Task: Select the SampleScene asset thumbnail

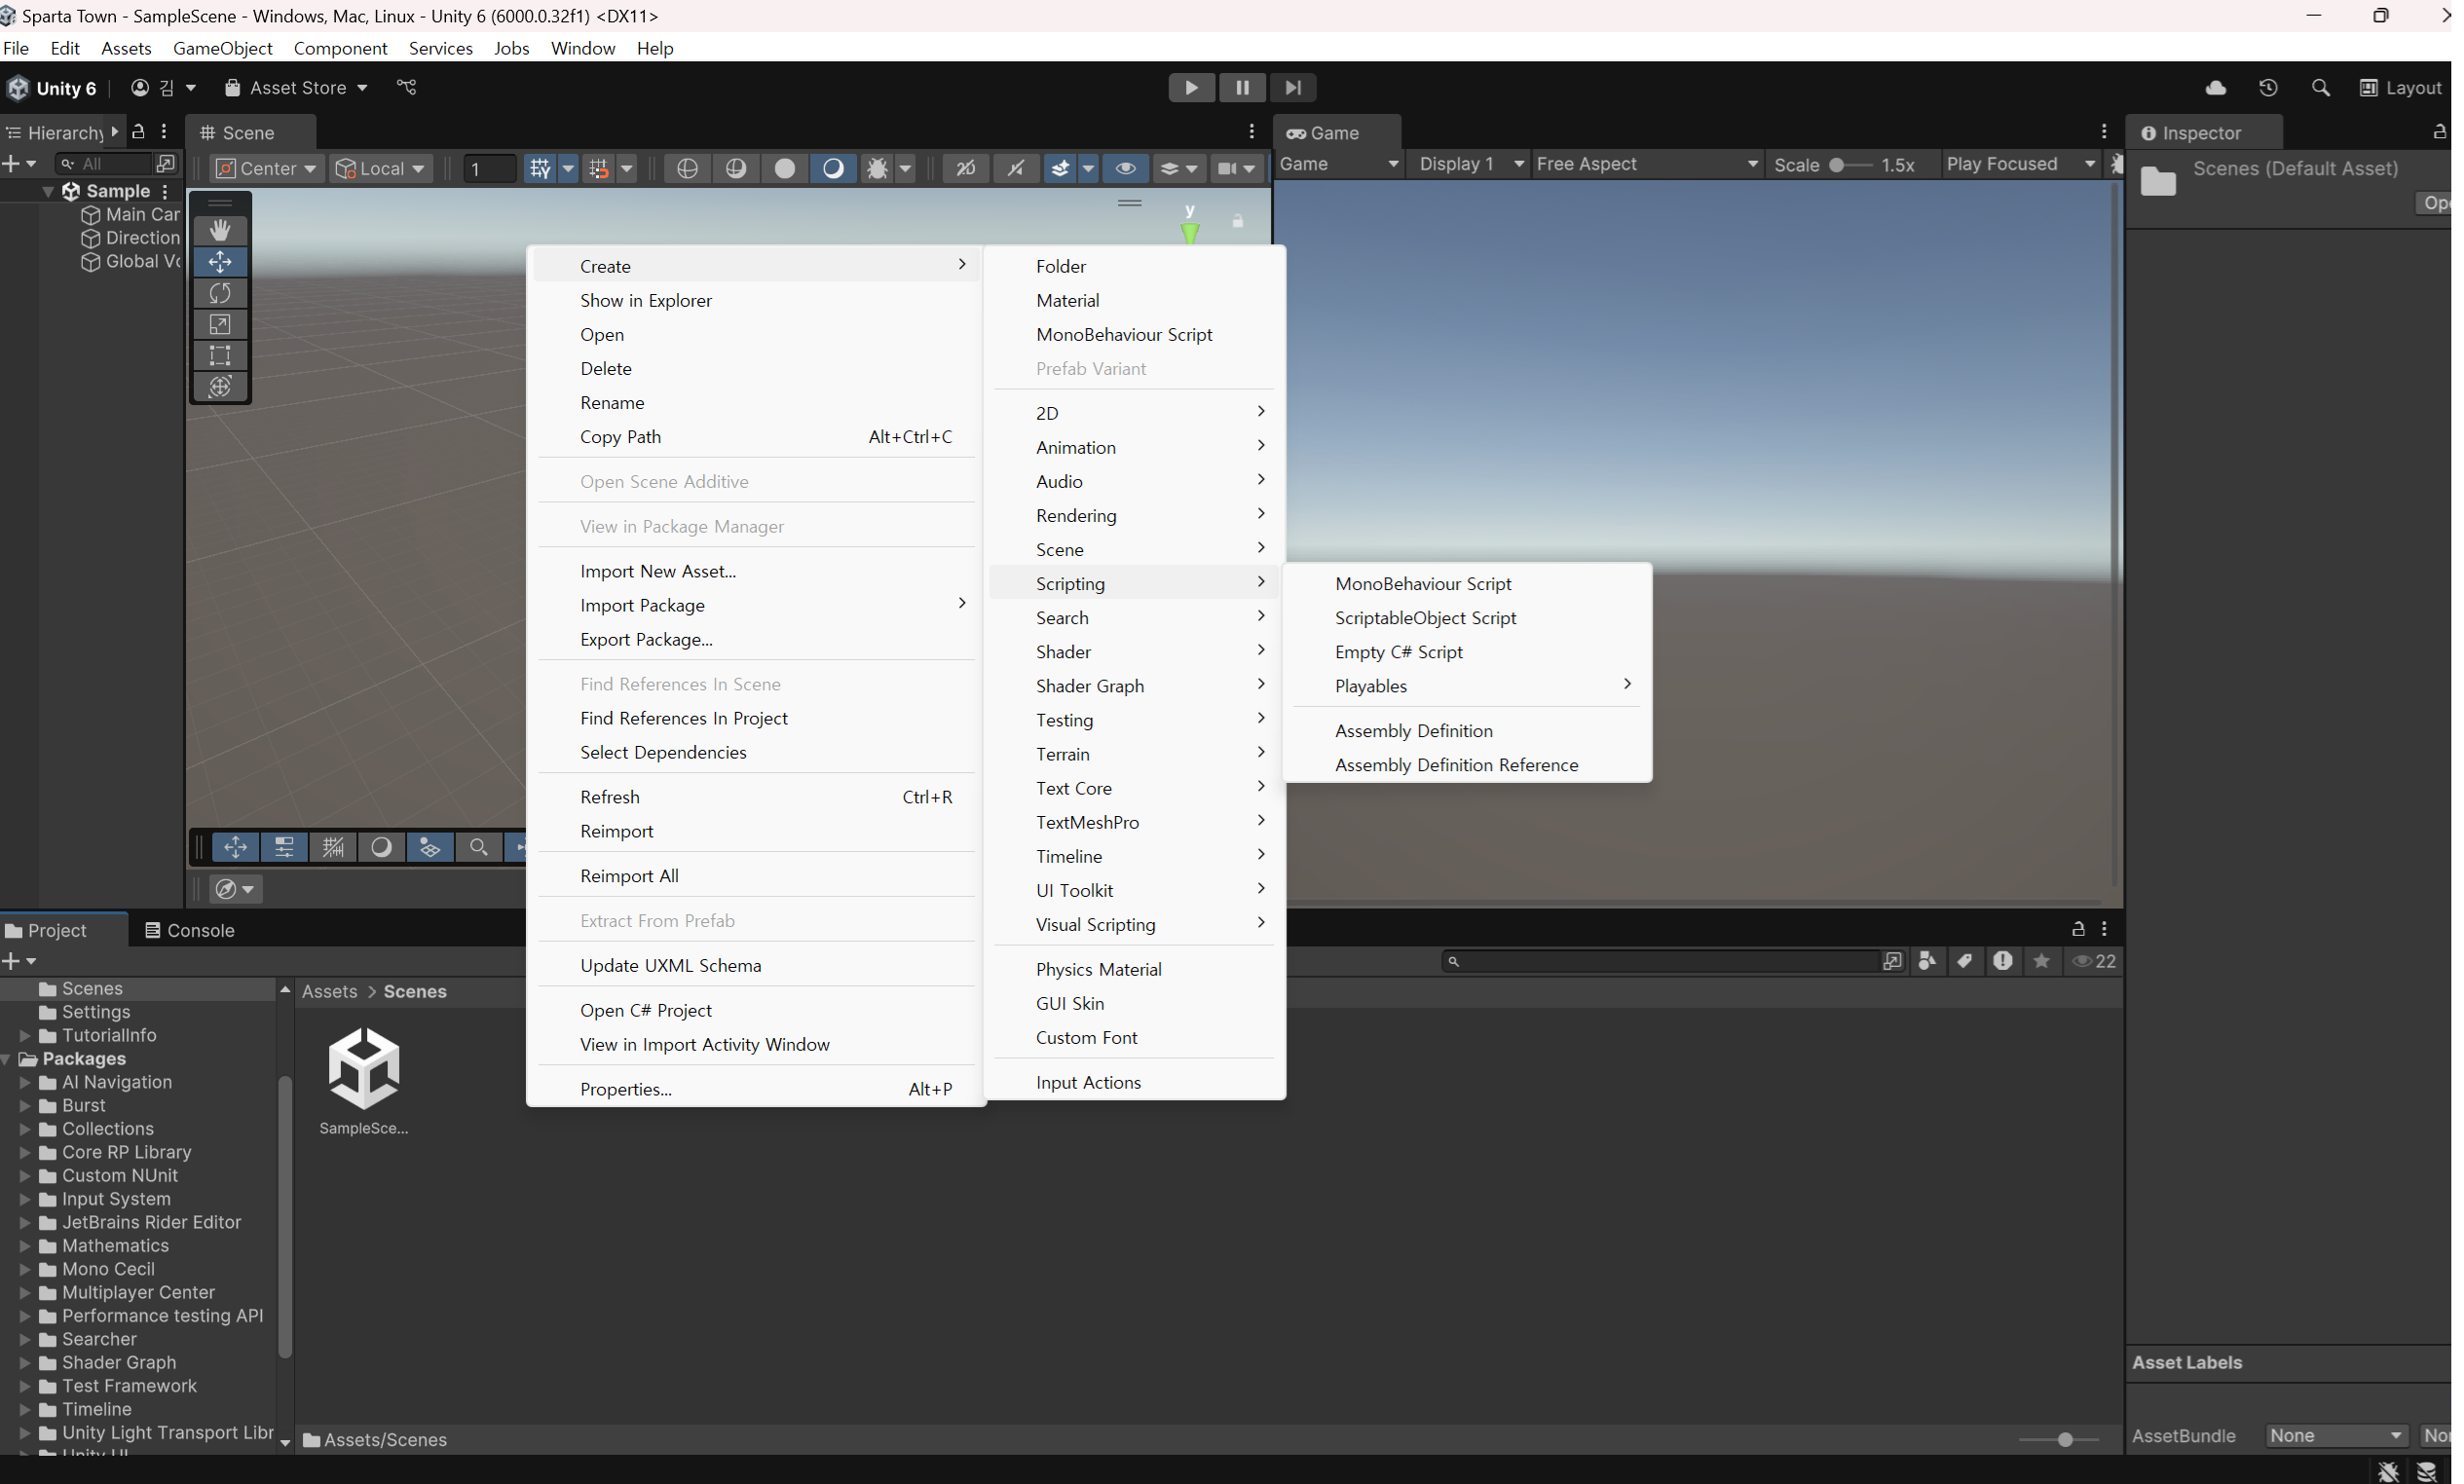Action: pyautogui.click(x=364, y=1068)
